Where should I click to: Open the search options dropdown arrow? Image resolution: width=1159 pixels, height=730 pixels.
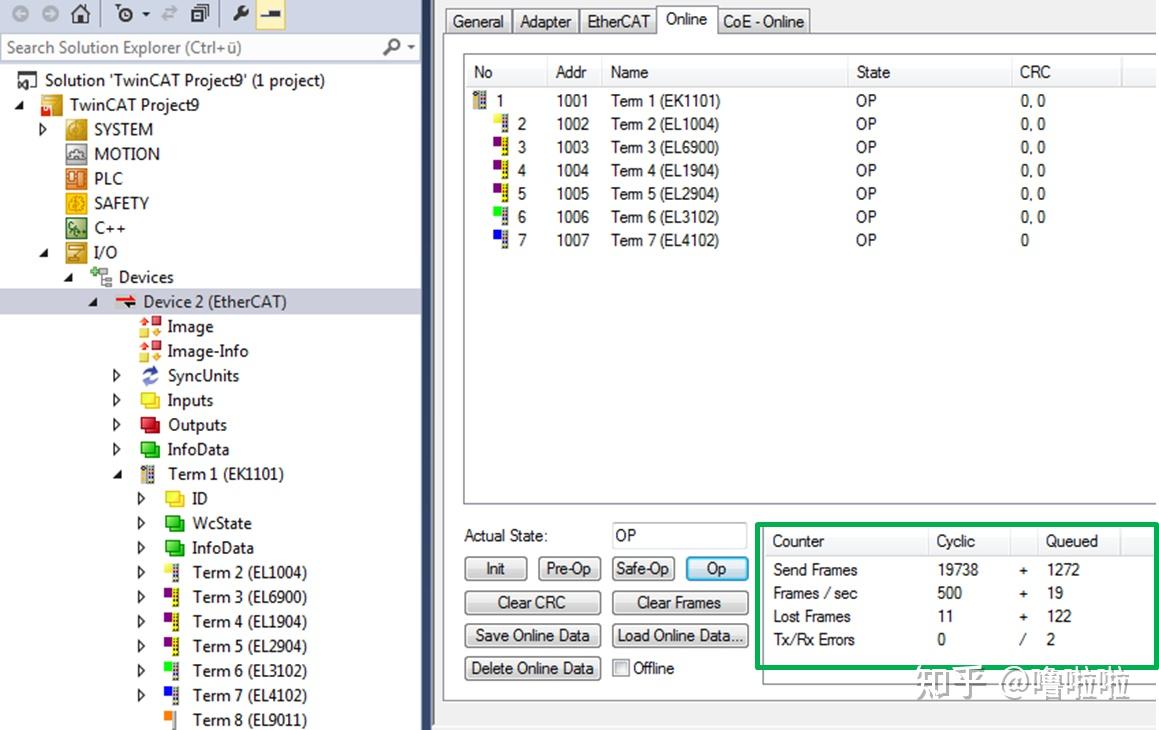(x=411, y=47)
